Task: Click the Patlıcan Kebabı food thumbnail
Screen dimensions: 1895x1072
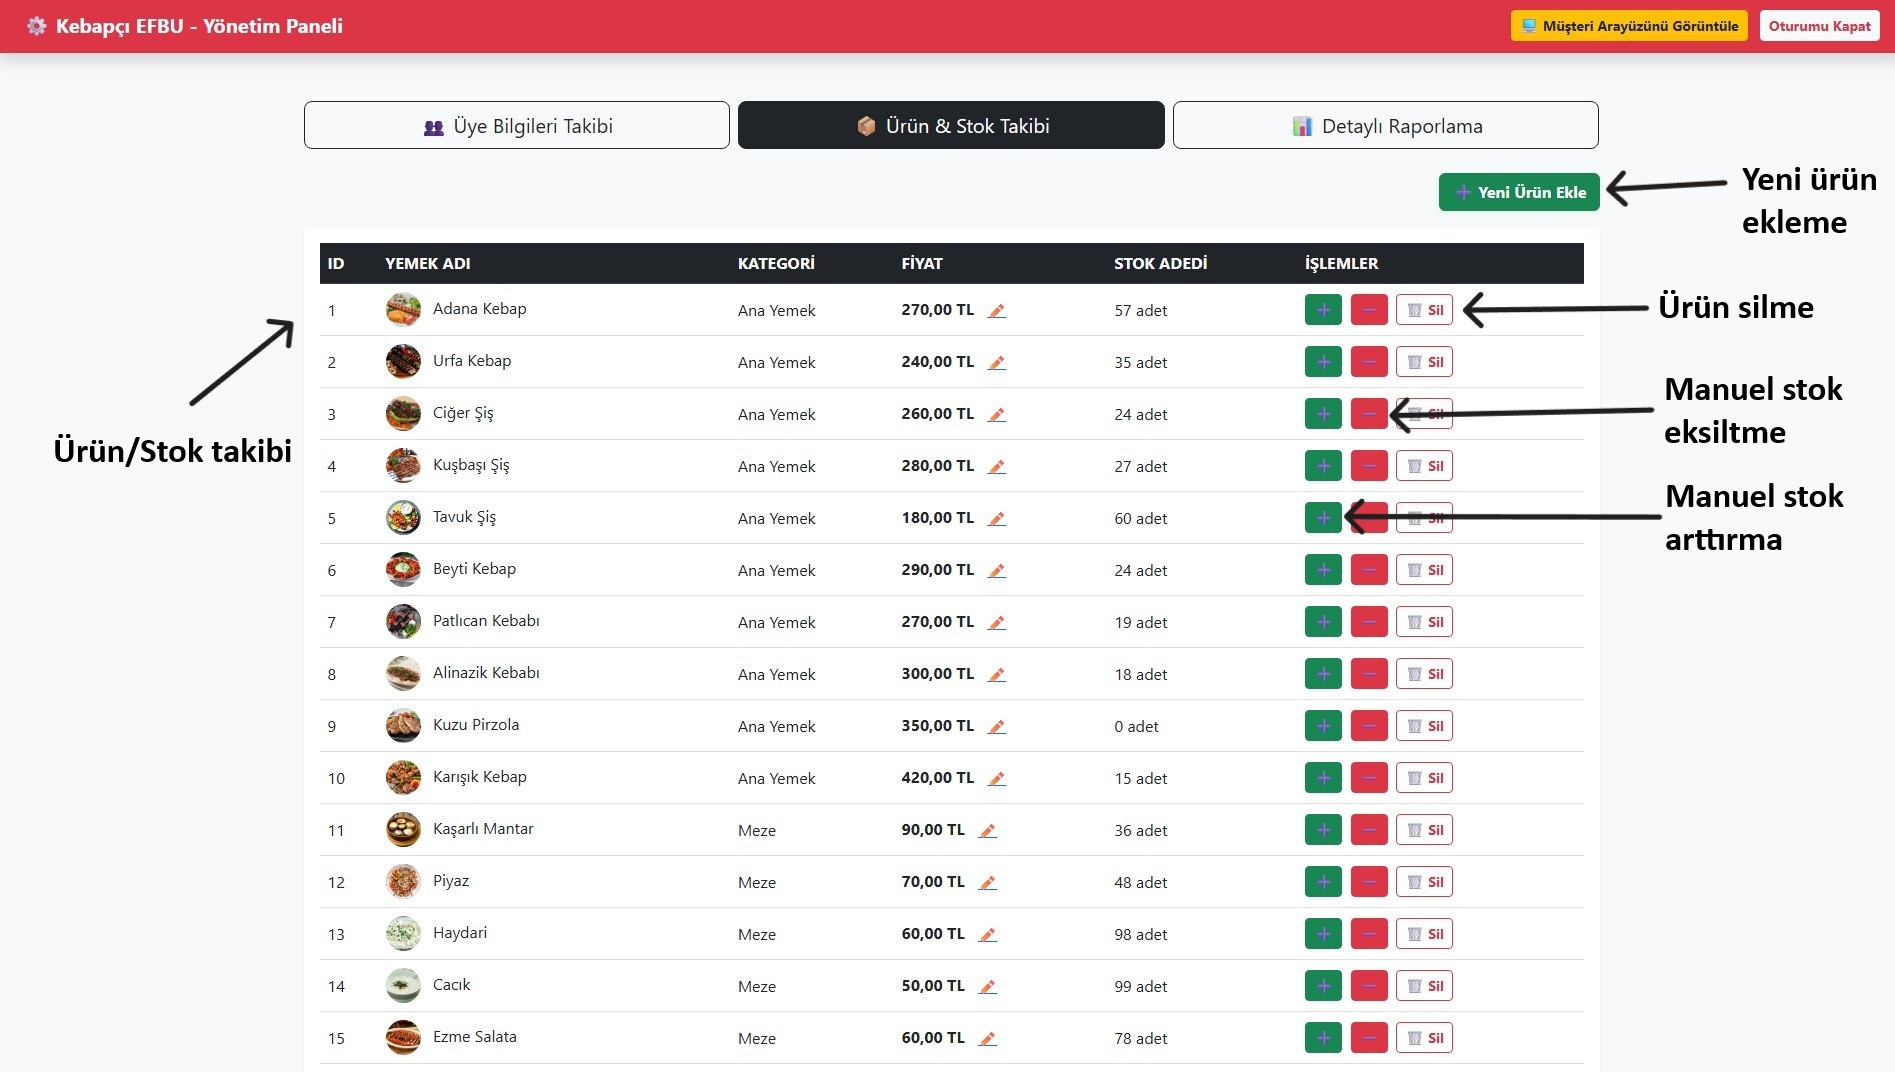Action: (x=403, y=622)
